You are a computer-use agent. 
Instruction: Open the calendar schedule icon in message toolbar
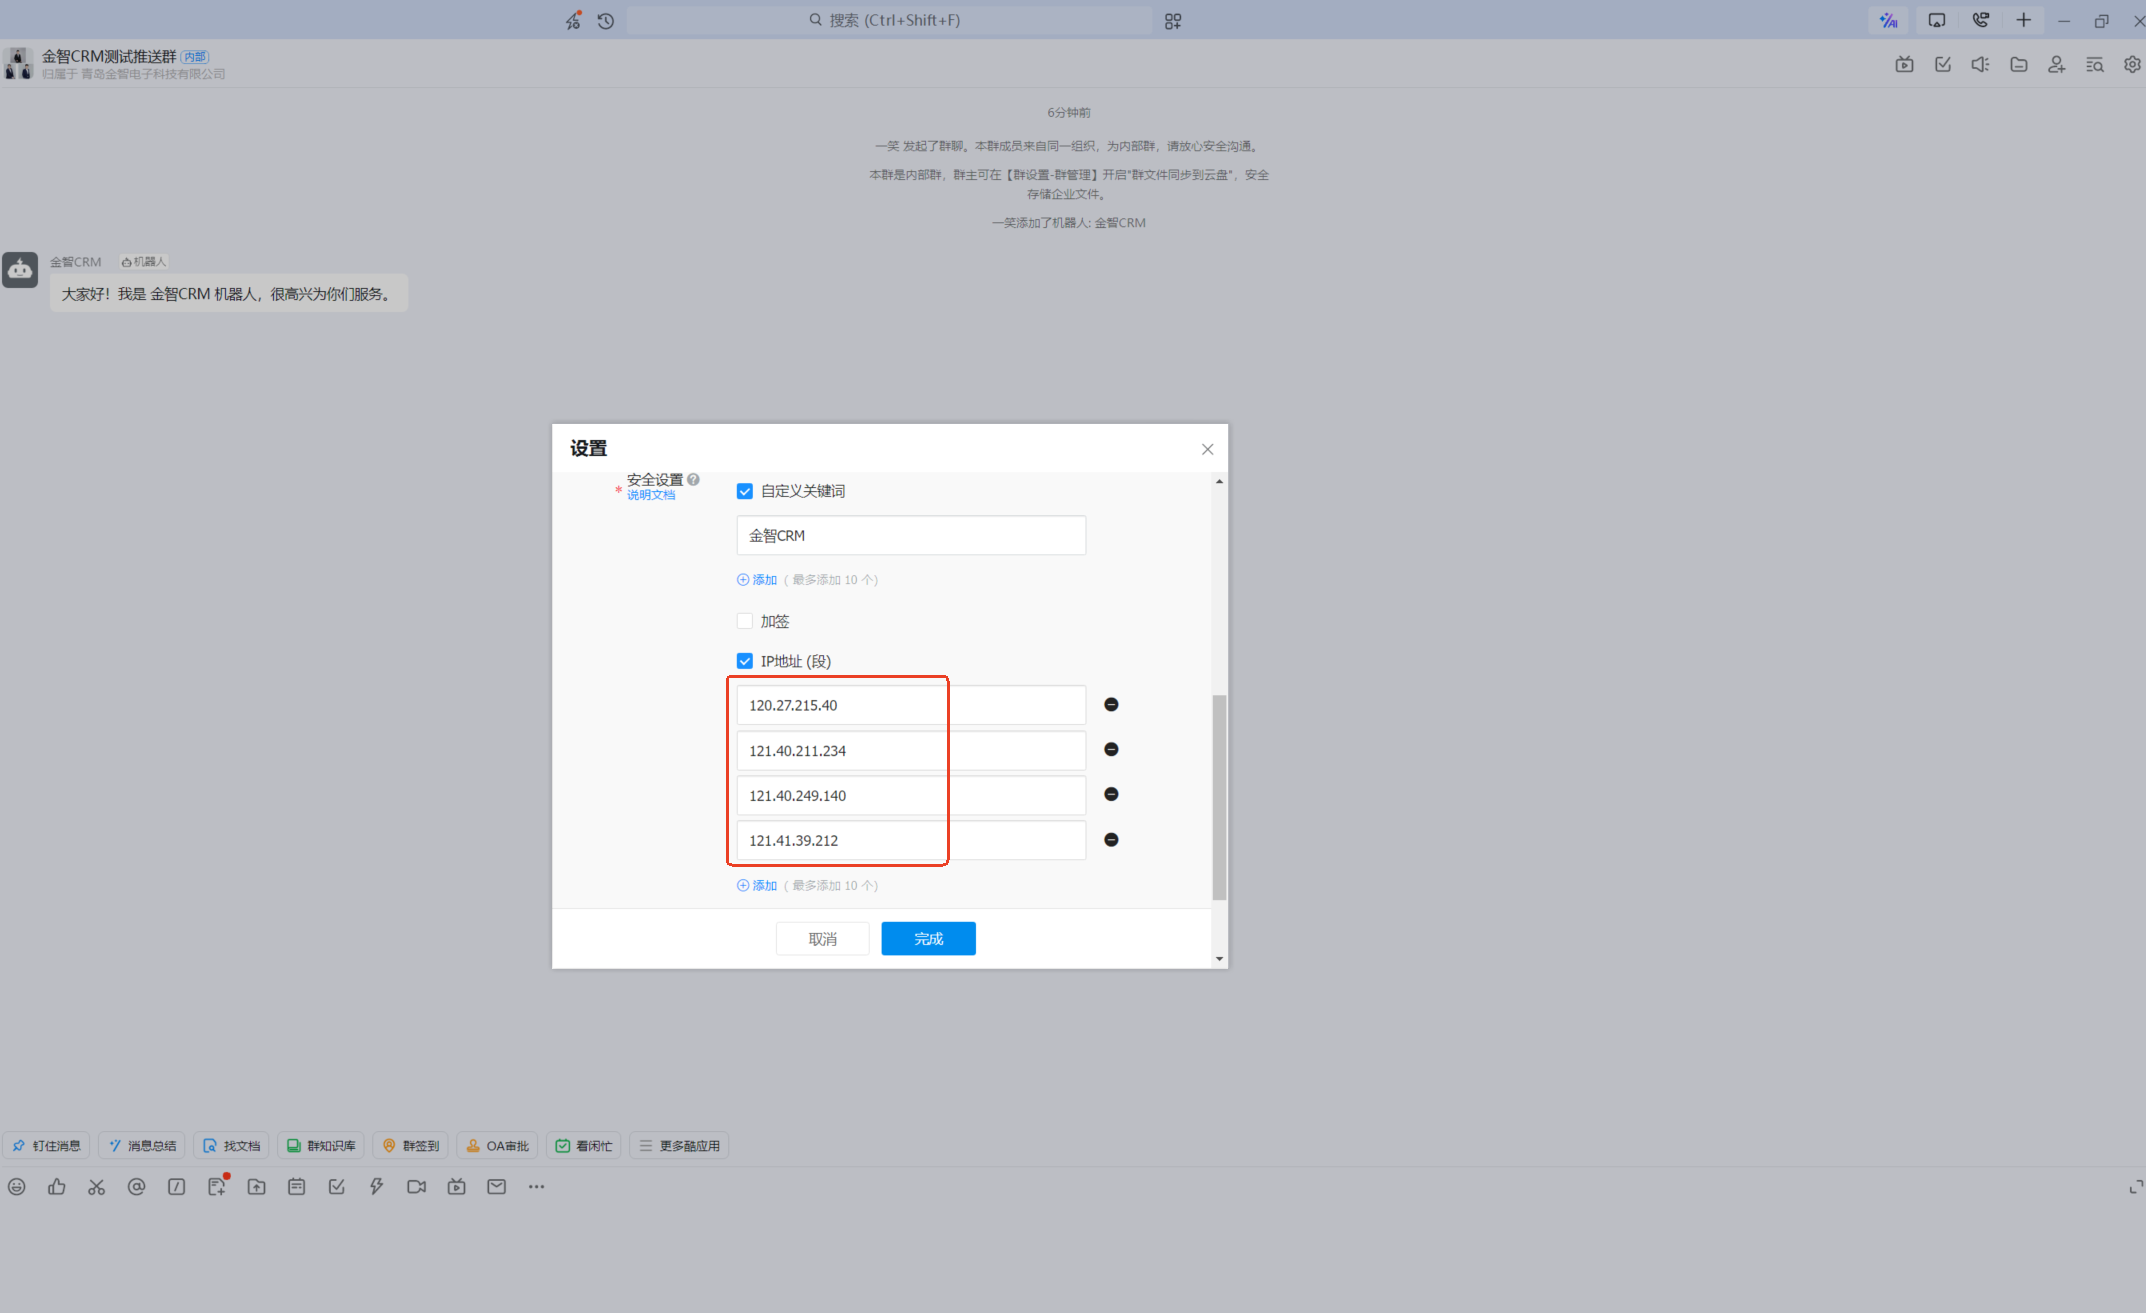[296, 1186]
